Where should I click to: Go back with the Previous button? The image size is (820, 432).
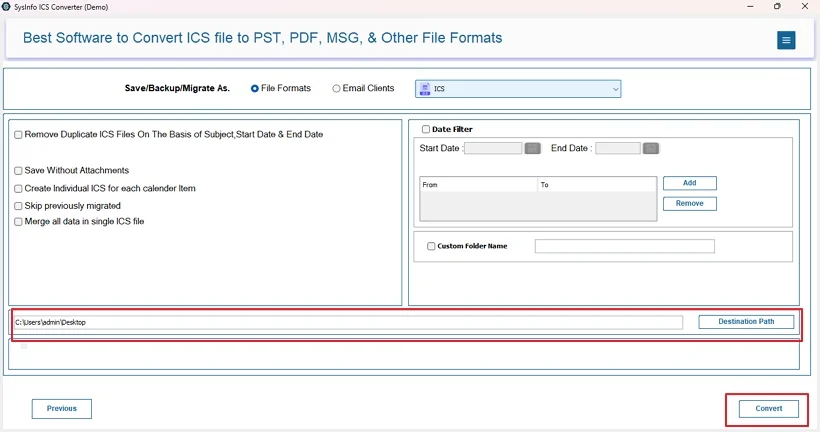pos(62,408)
